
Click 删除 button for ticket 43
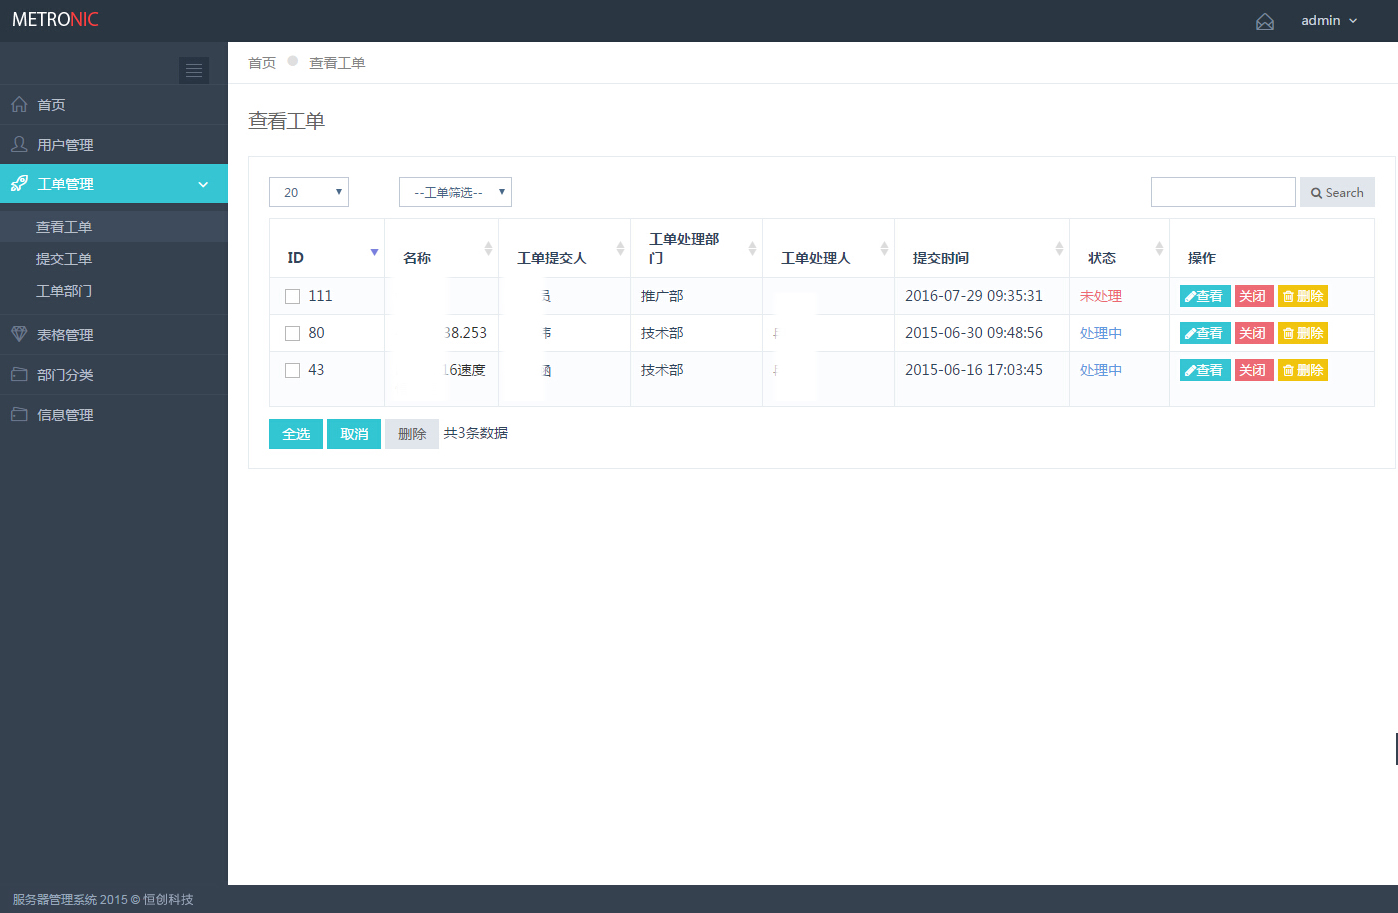coord(1303,370)
